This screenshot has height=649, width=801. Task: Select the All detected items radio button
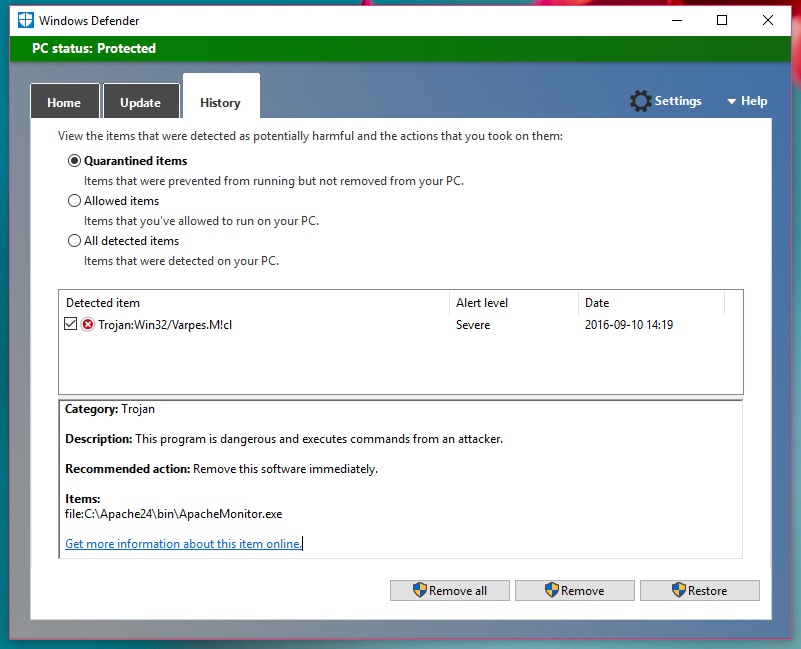pyautogui.click(x=75, y=241)
